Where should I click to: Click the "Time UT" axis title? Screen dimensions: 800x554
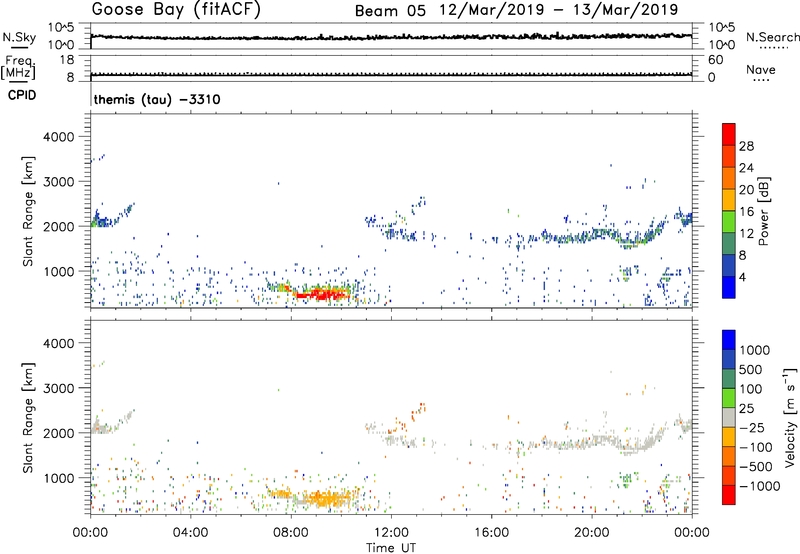click(391, 548)
